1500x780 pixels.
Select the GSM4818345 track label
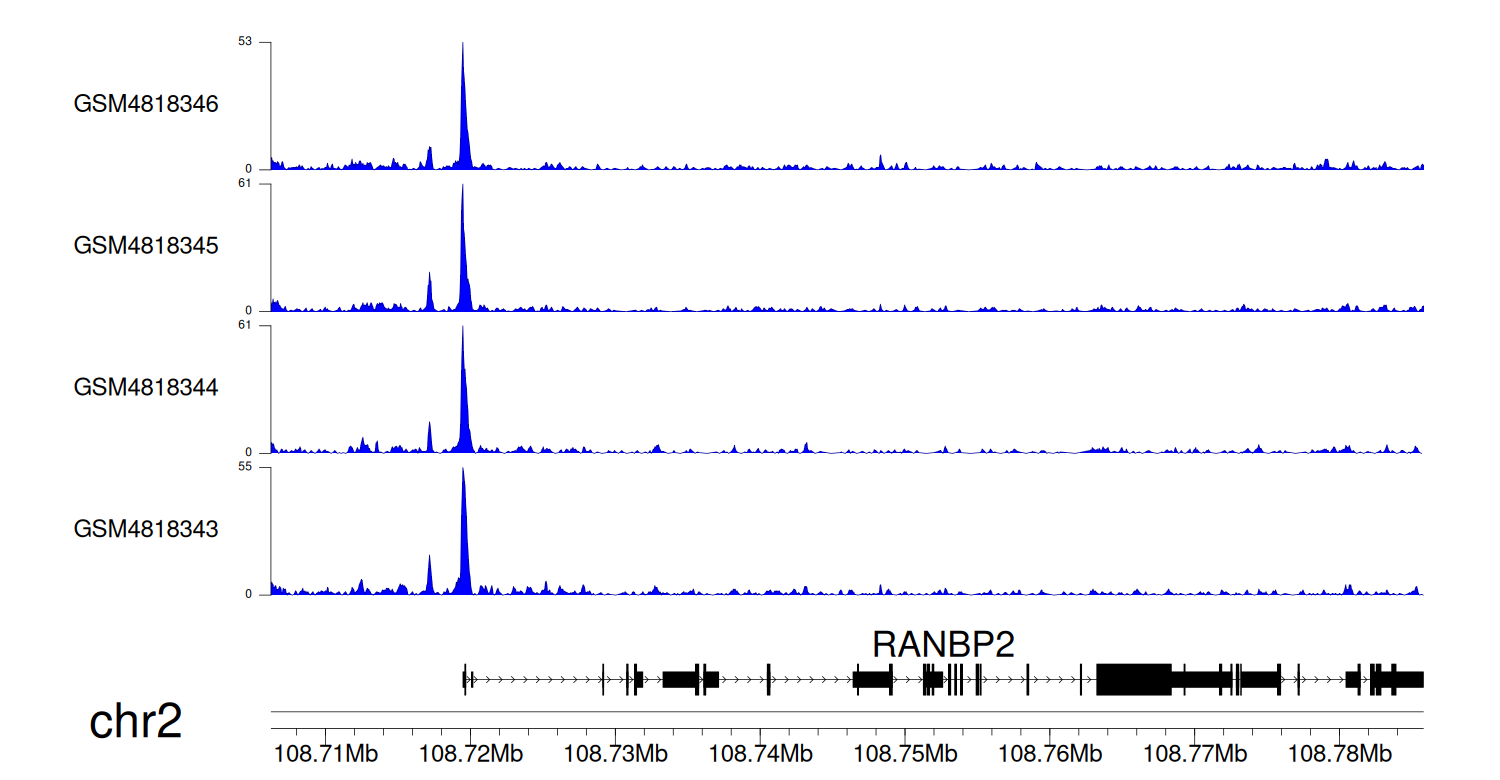click(x=146, y=245)
